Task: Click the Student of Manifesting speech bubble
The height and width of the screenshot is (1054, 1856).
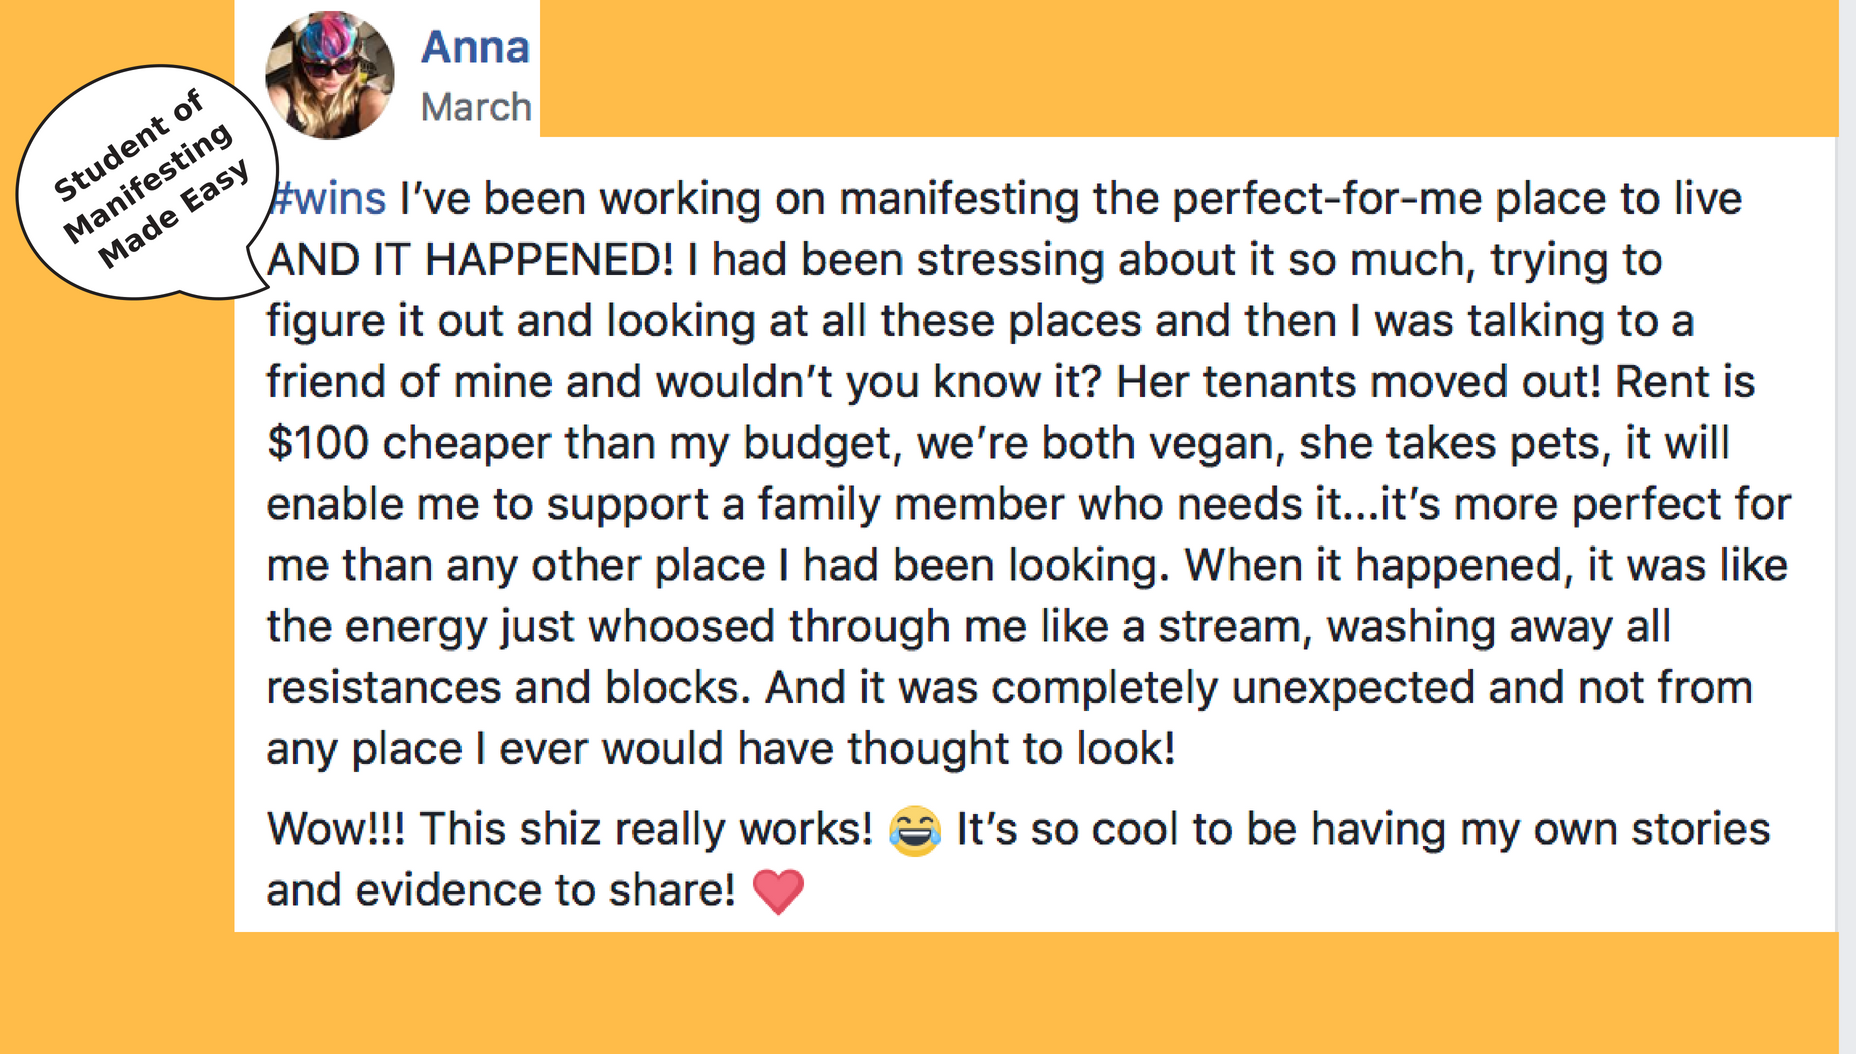Action: 147,183
